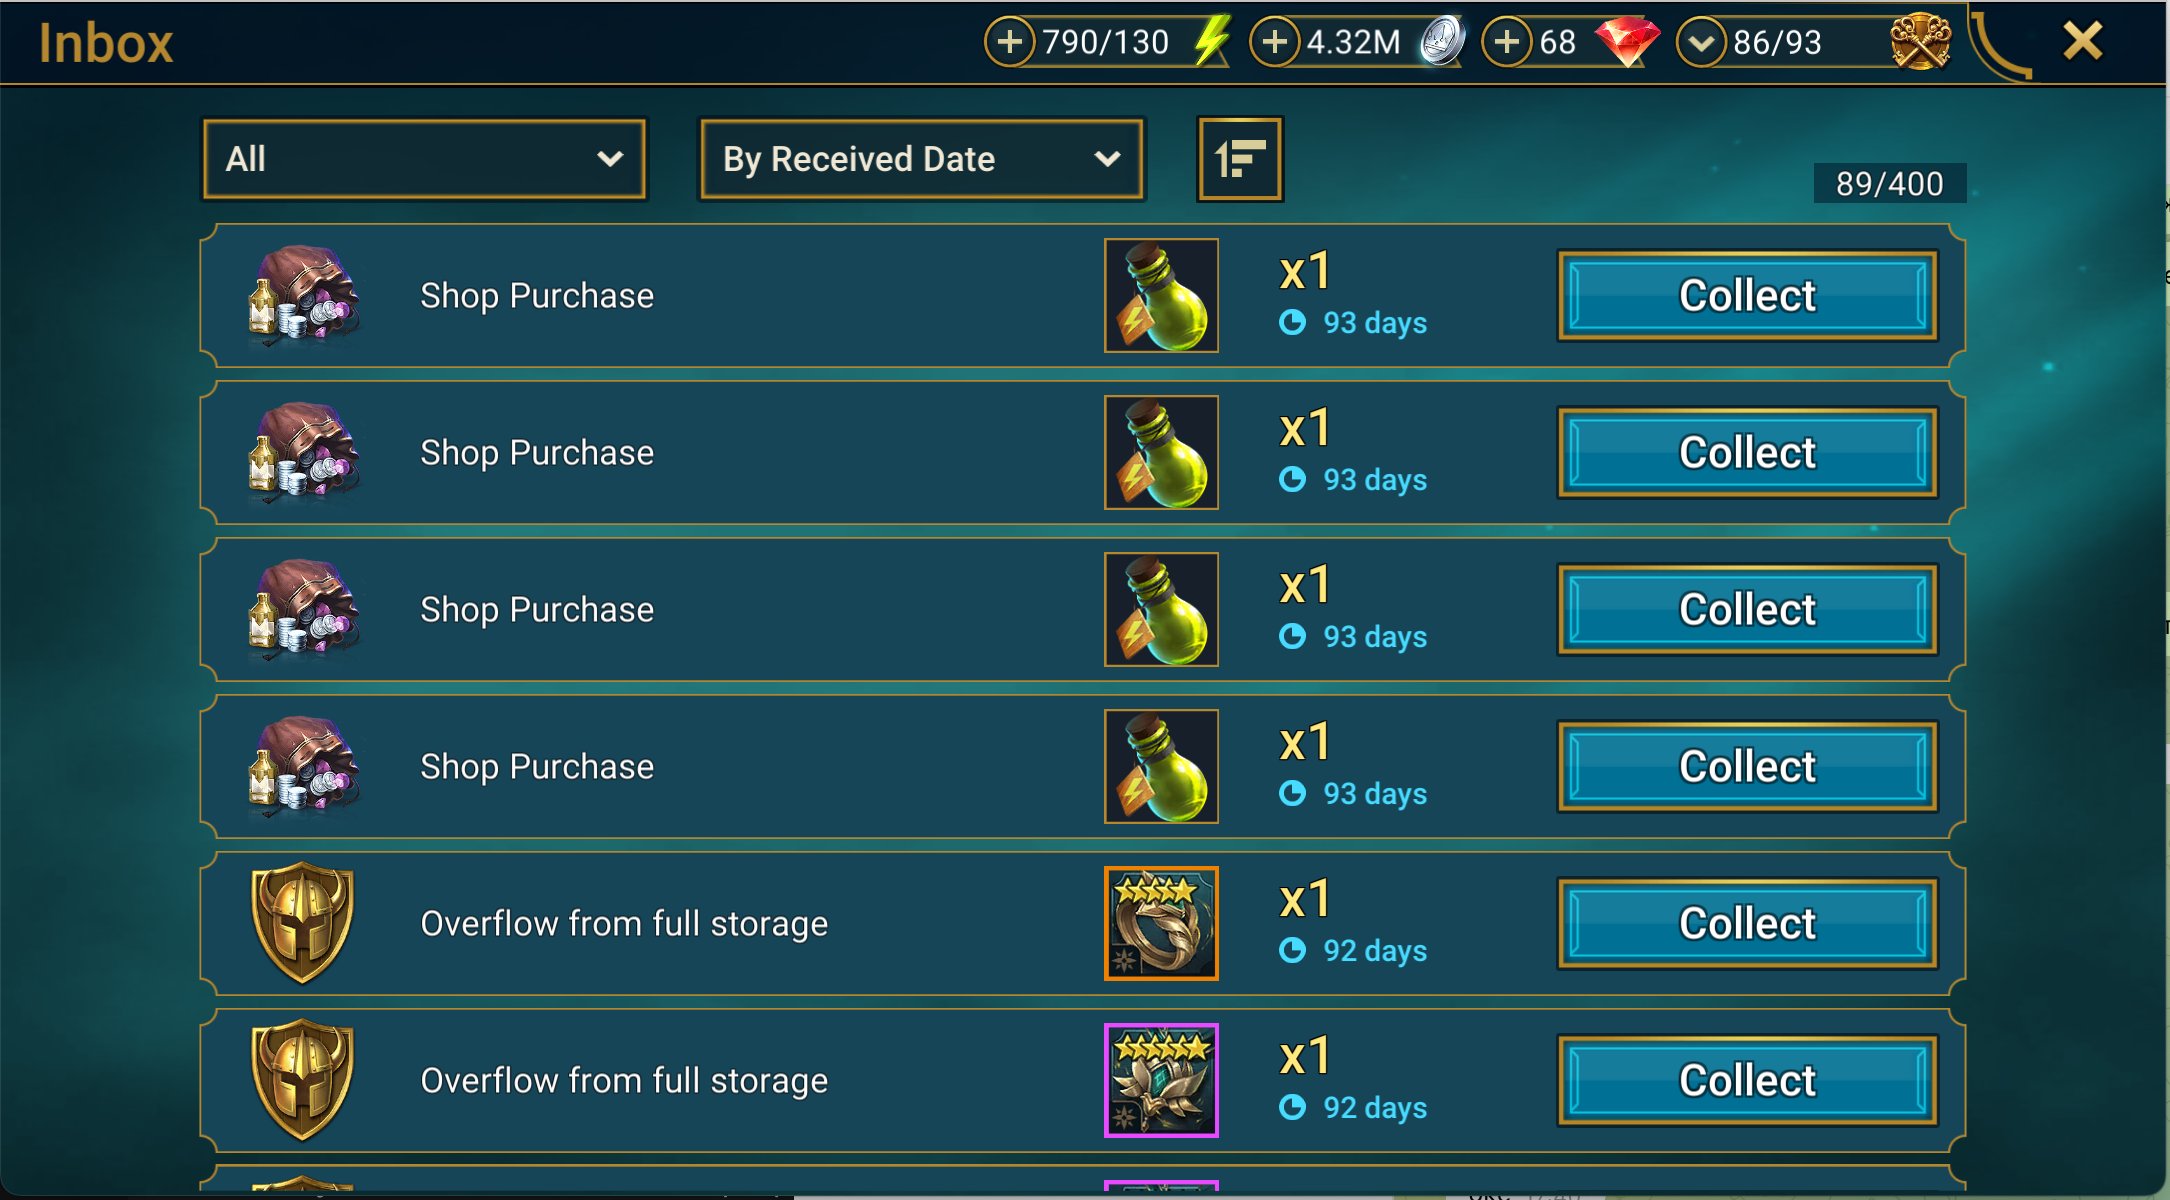Viewport: 2170px width, 1200px height.
Task: Click the second Shop Purchase potion thumbnail
Action: pos(1161,453)
